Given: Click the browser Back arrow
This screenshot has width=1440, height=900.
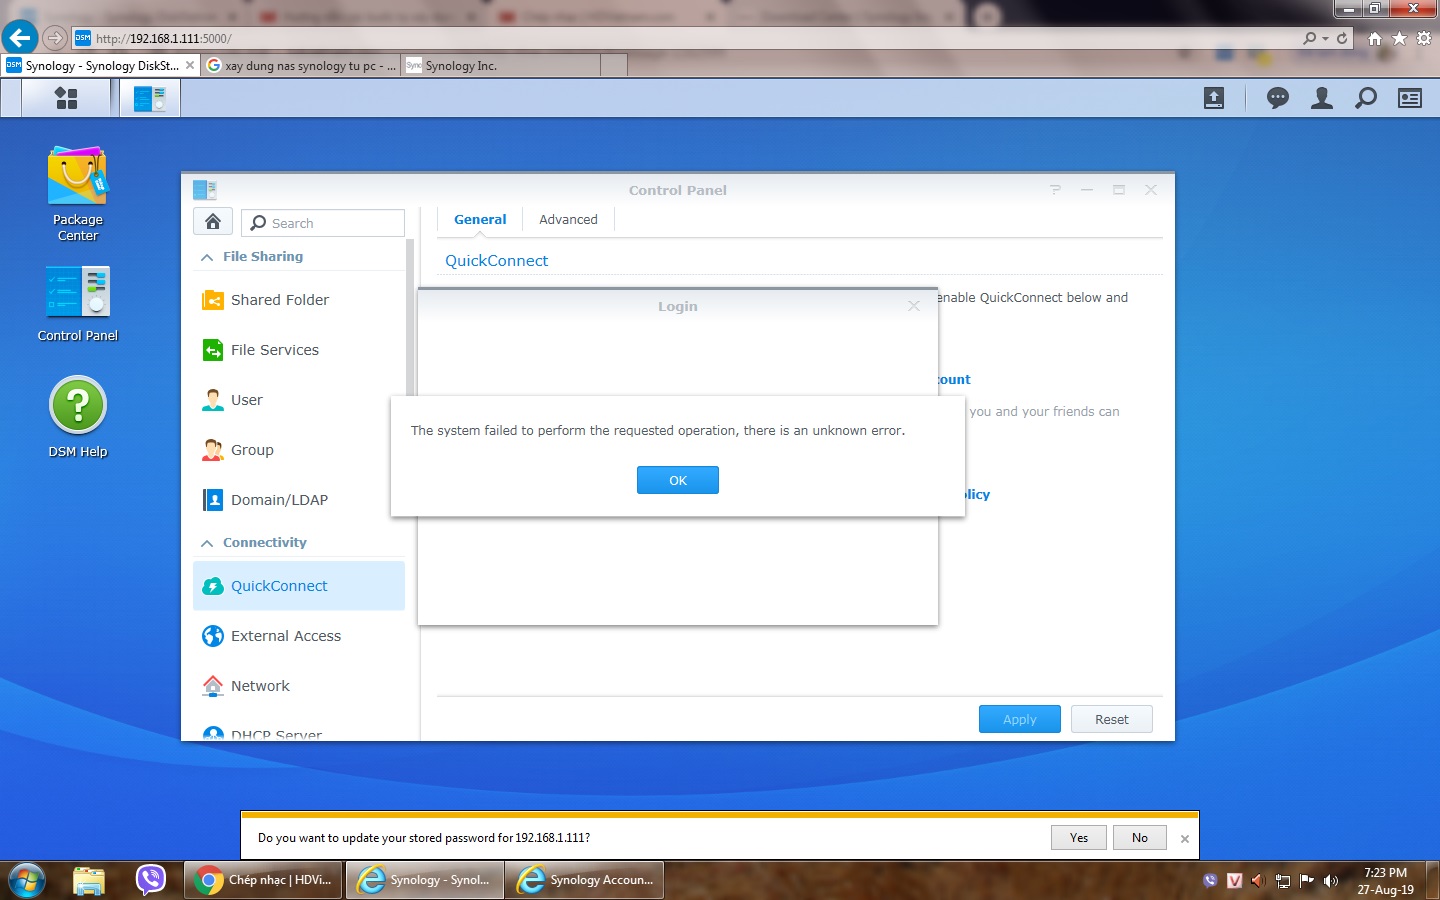Looking at the screenshot, I should click(x=20, y=38).
